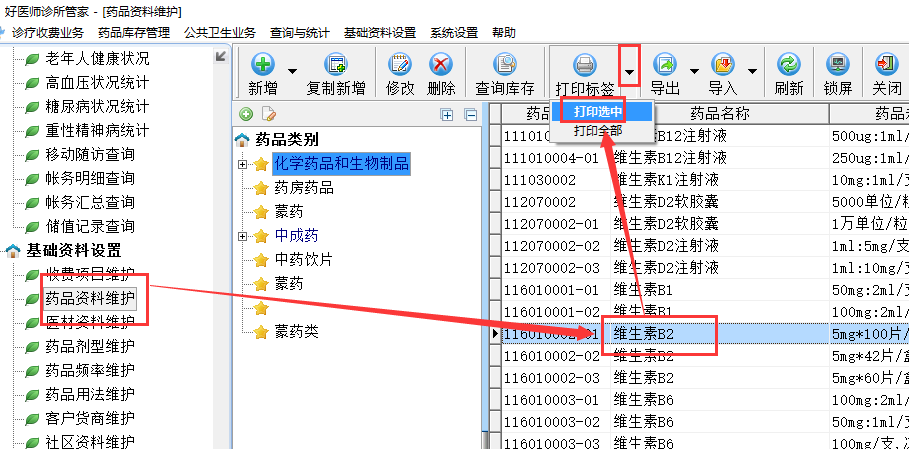Viewport: 909px width, 449px height.
Task: Select the 中成药 category
Action: point(296,235)
